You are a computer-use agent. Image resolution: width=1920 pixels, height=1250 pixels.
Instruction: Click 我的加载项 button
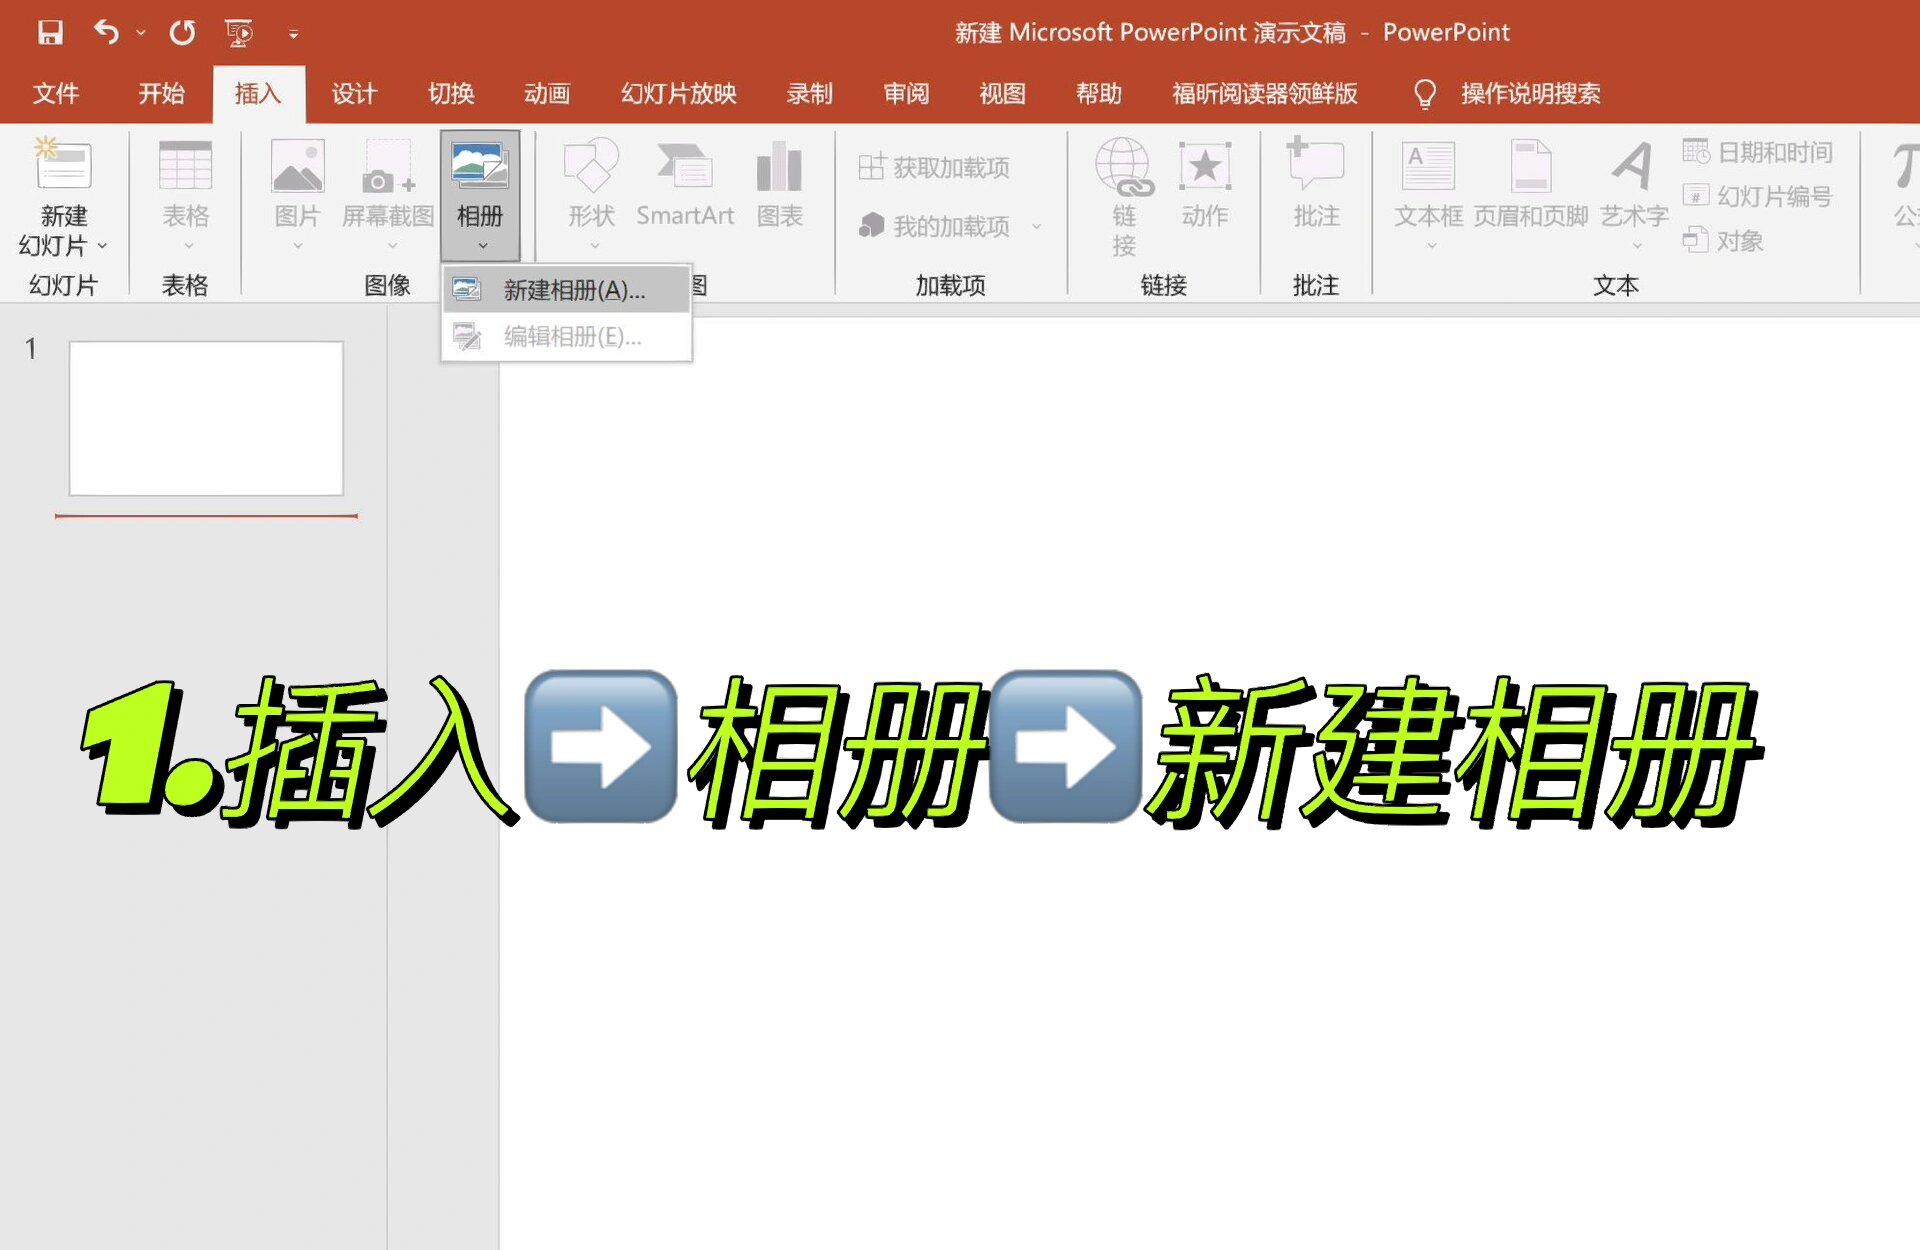point(934,226)
